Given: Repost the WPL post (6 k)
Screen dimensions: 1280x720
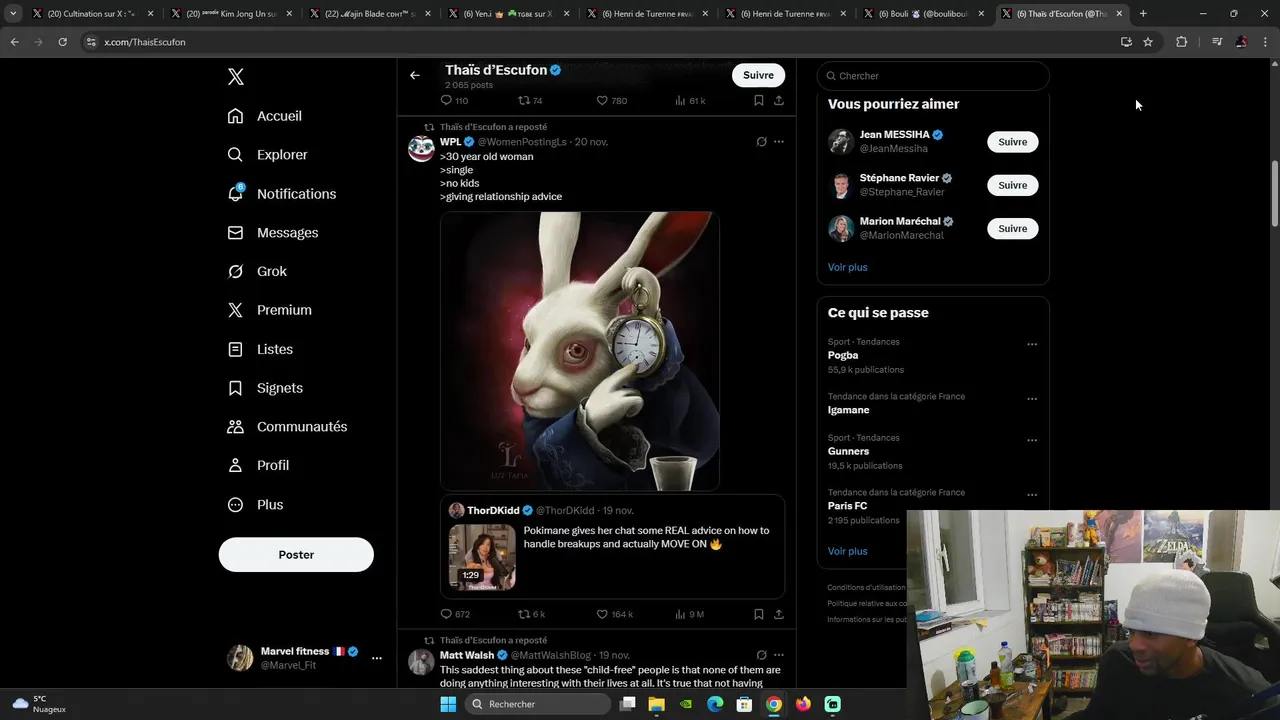Looking at the screenshot, I should click(x=531, y=614).
